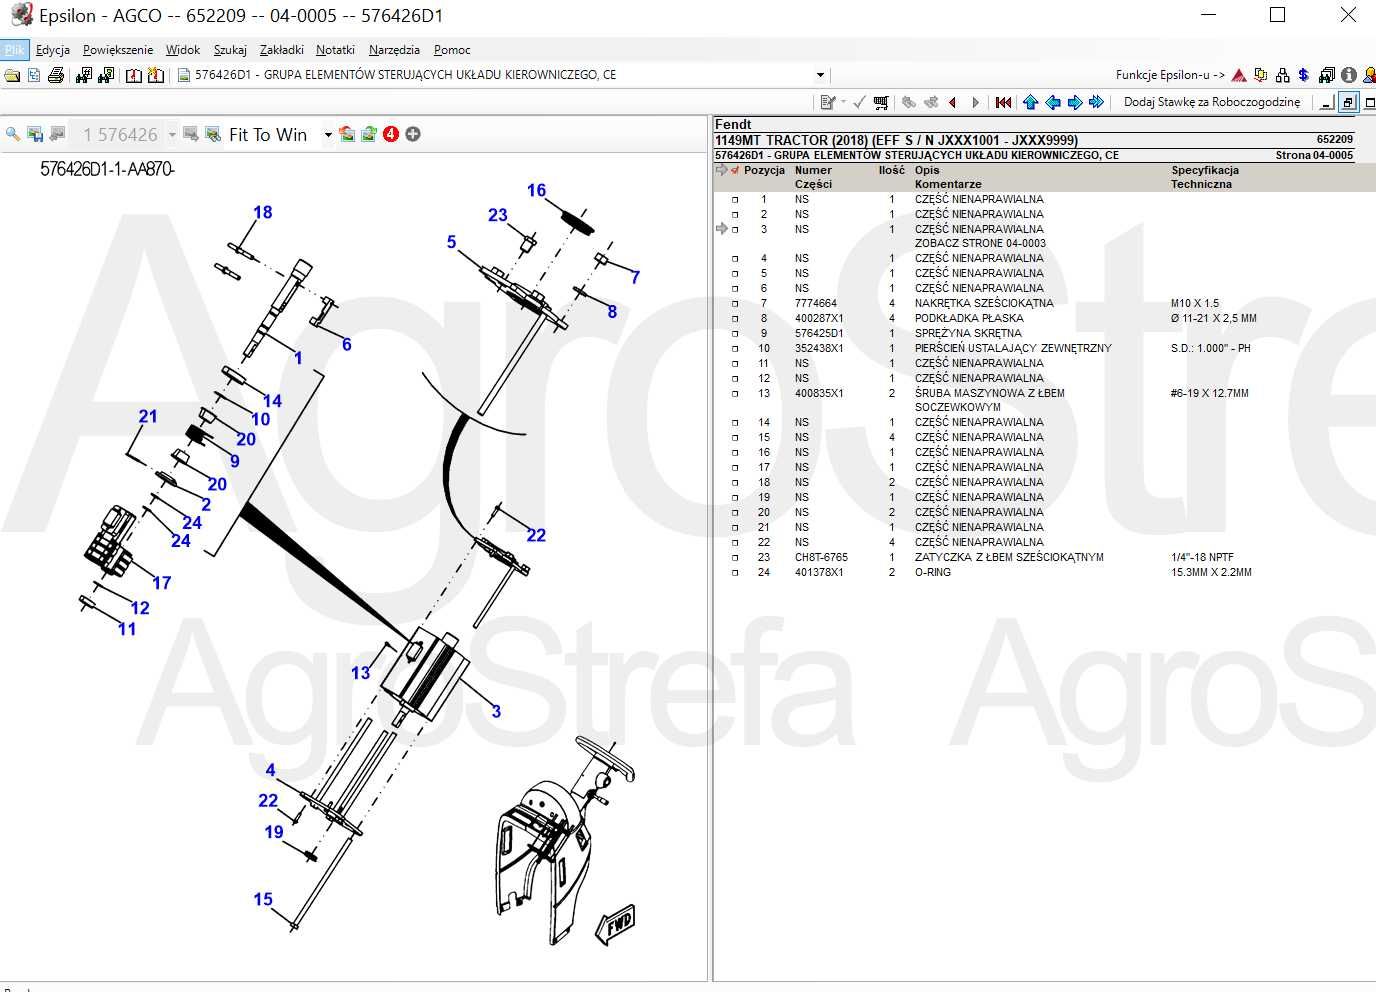Open the Widok menu
The width and height of the screenshot is (1376, 992).
(183, 50)
